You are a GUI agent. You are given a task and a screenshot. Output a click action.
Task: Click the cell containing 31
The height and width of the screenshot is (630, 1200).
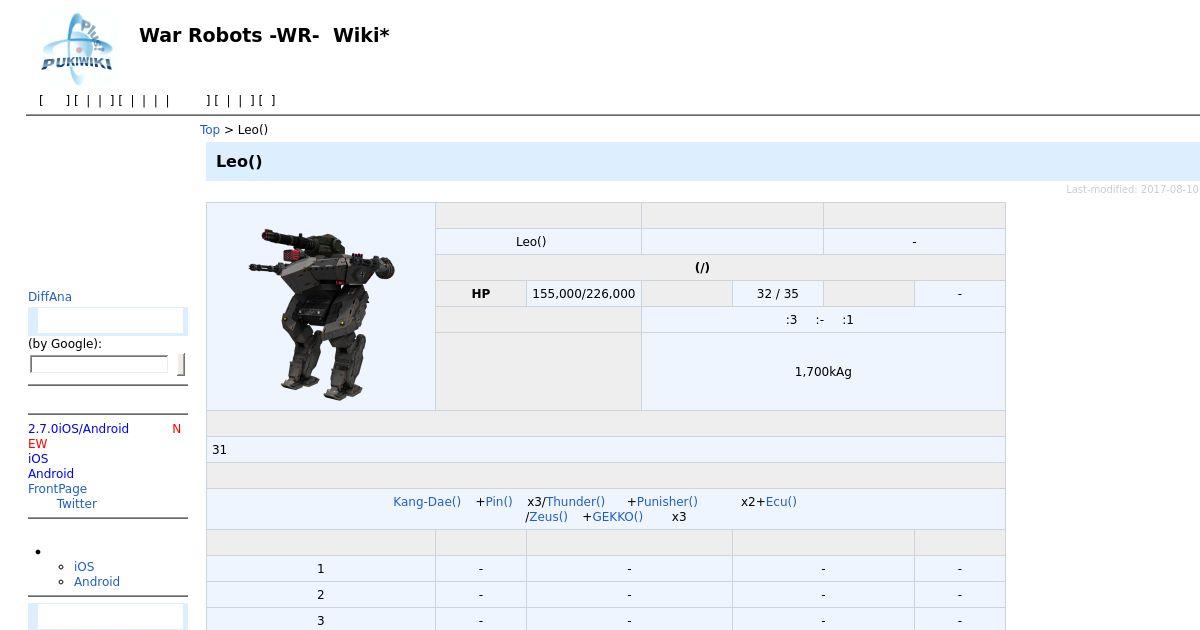[x=606, y=450]
